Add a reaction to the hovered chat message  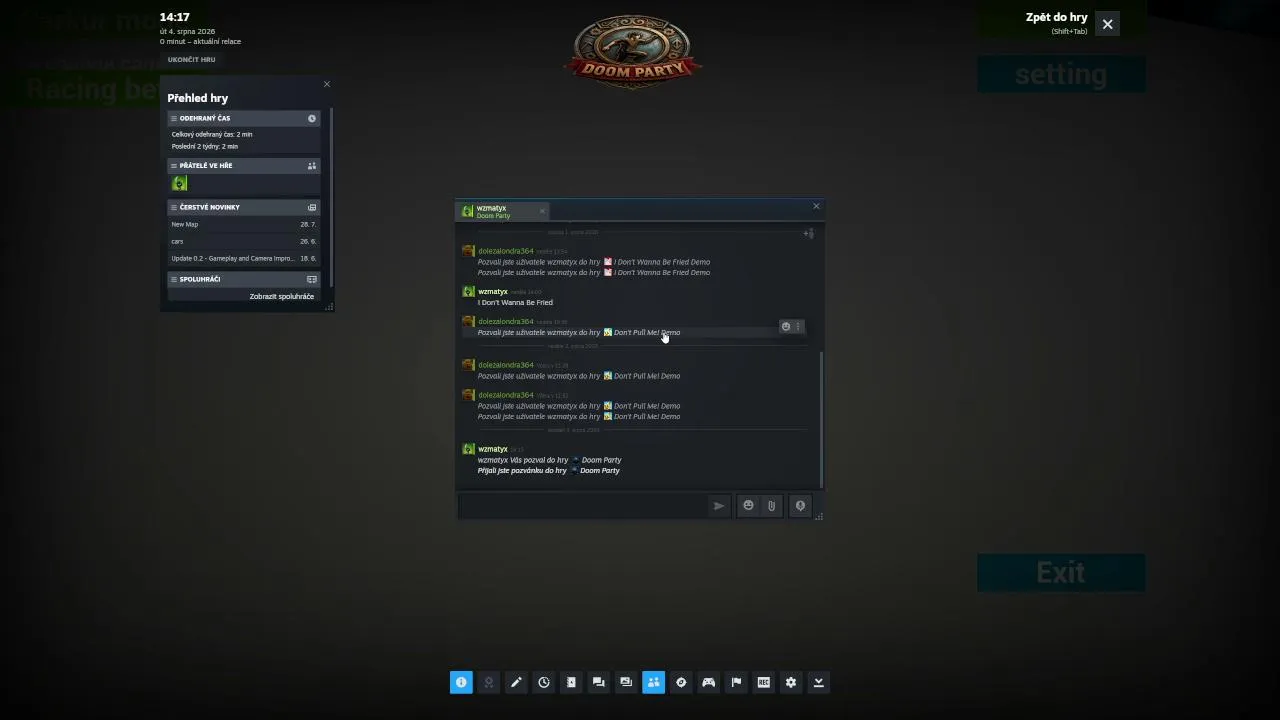click(785, 327)
